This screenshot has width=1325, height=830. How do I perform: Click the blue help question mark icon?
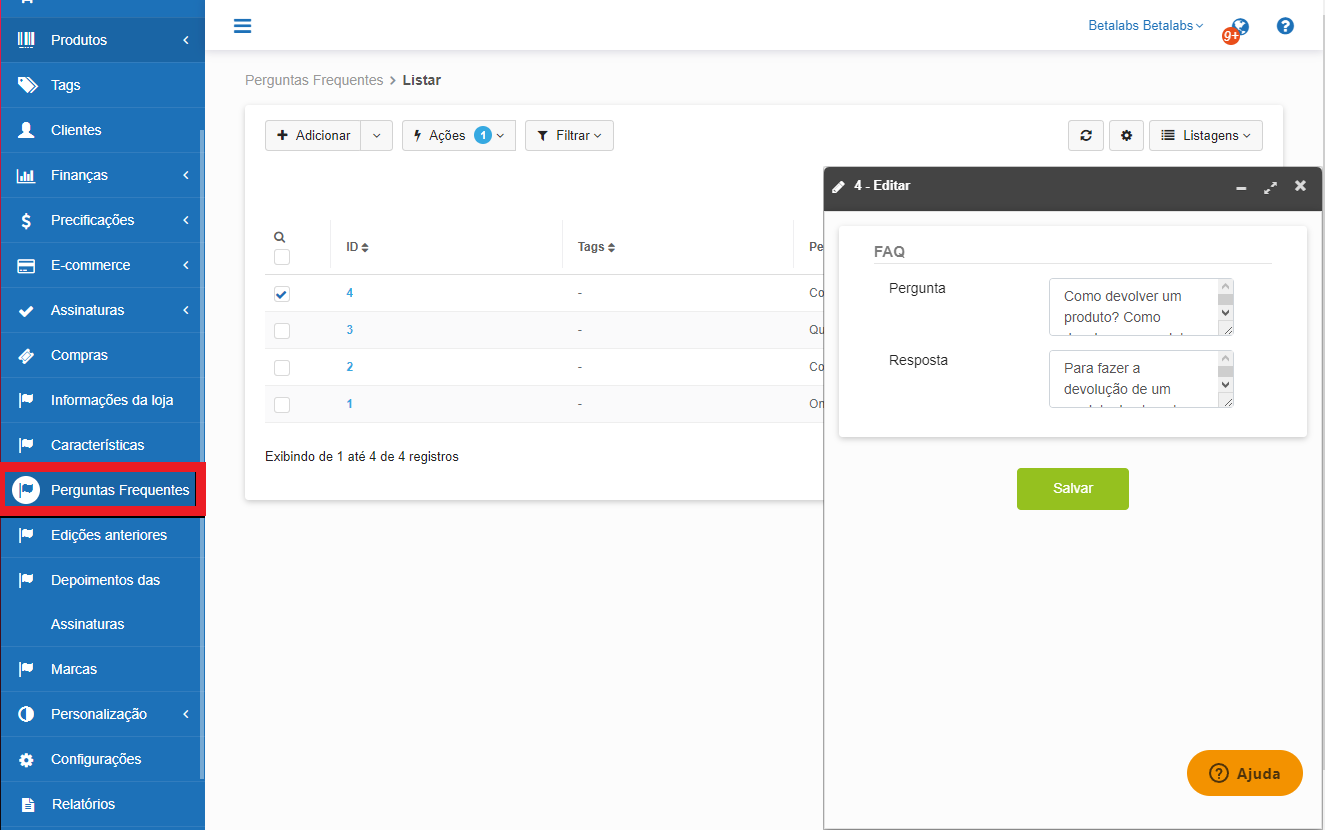click(x=1285, y=26)
